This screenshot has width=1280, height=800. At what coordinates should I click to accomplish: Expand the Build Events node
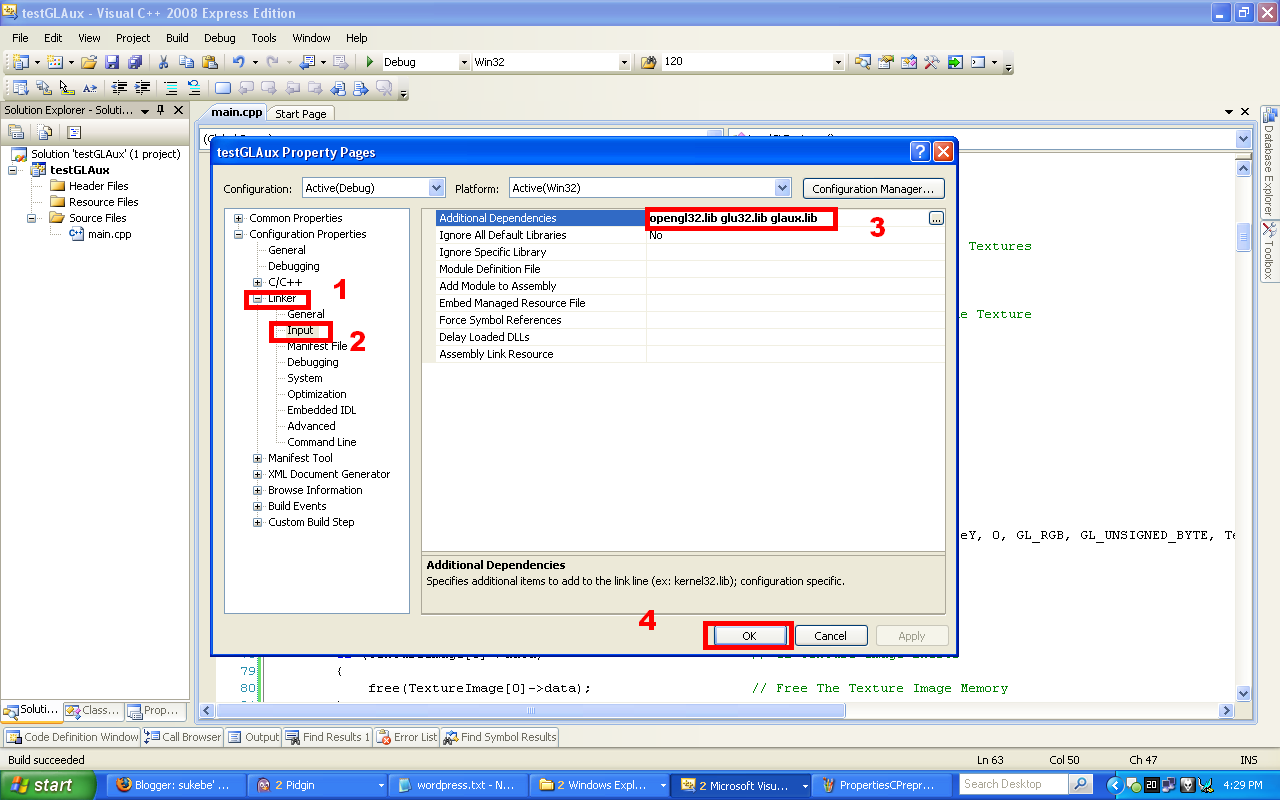[257, 507]
